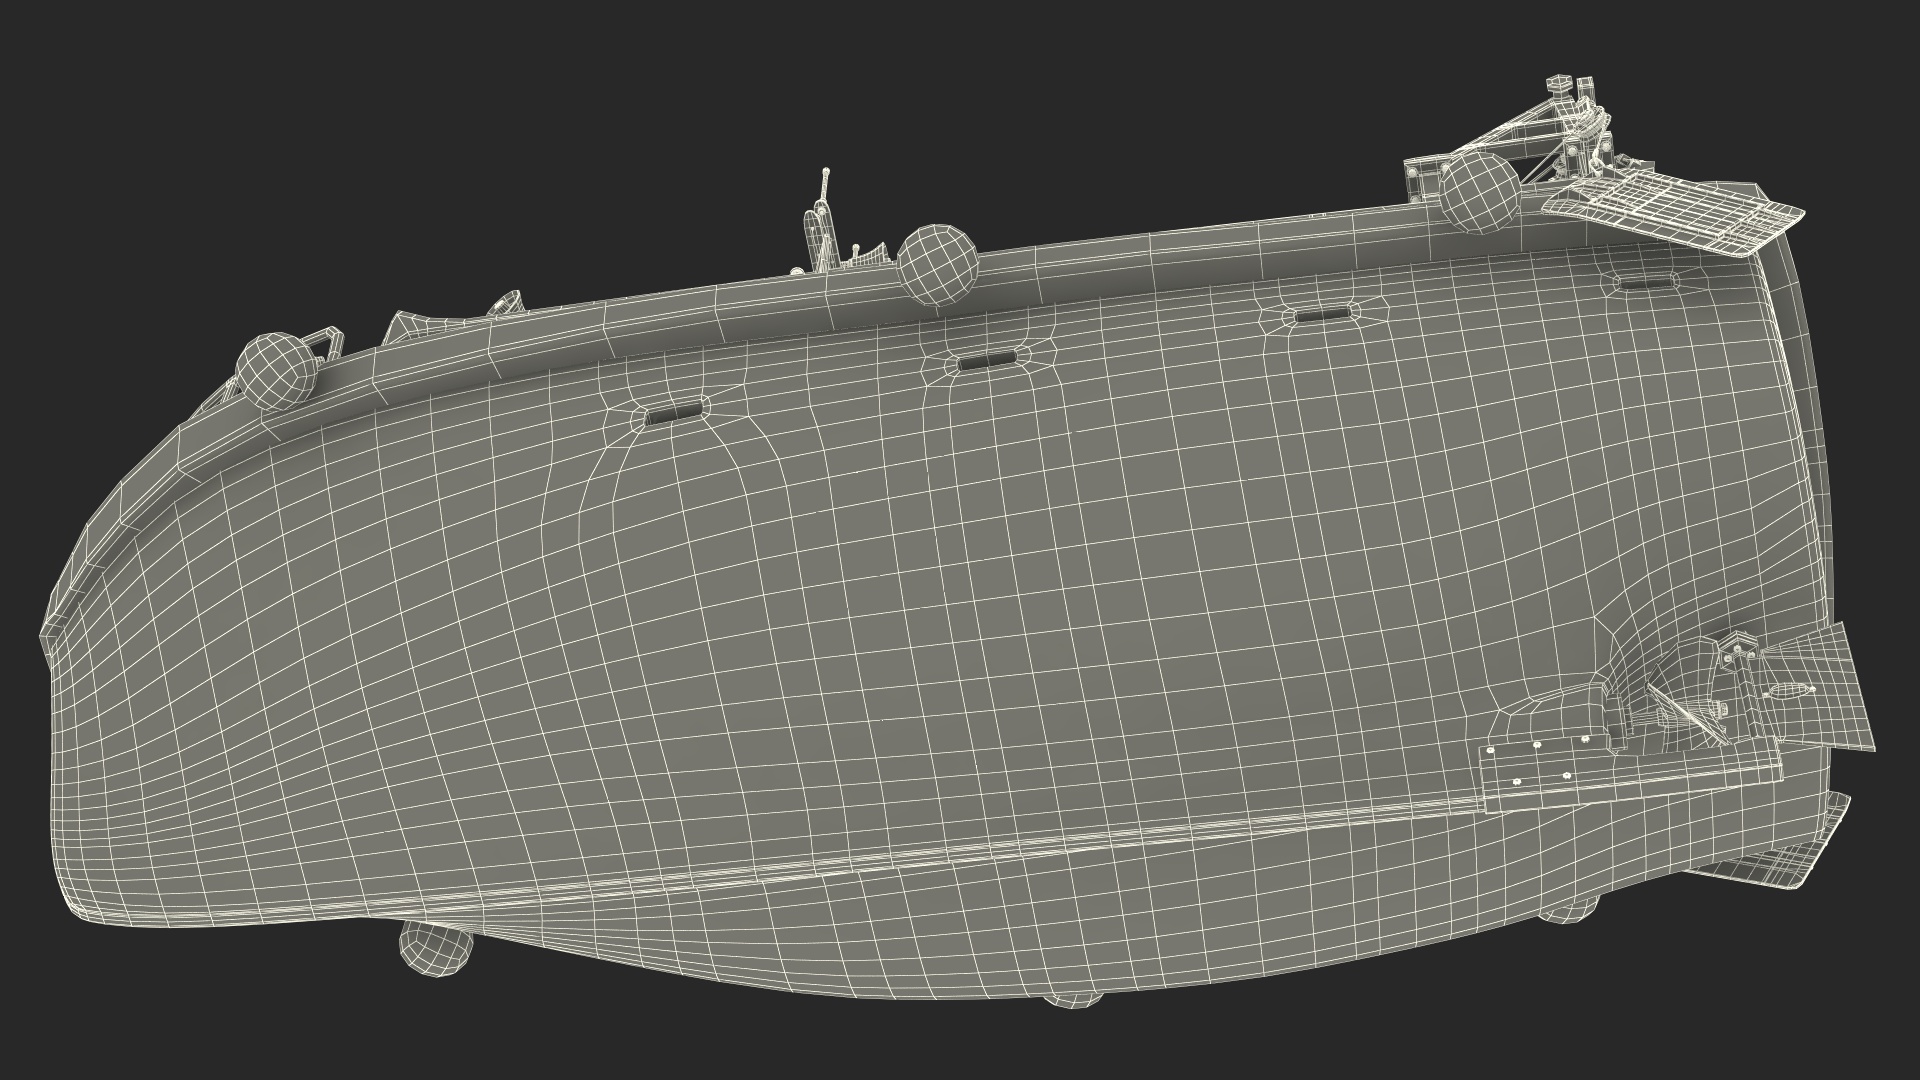
Task: Select the second hull slot from the left
Action: pos(987,361)
